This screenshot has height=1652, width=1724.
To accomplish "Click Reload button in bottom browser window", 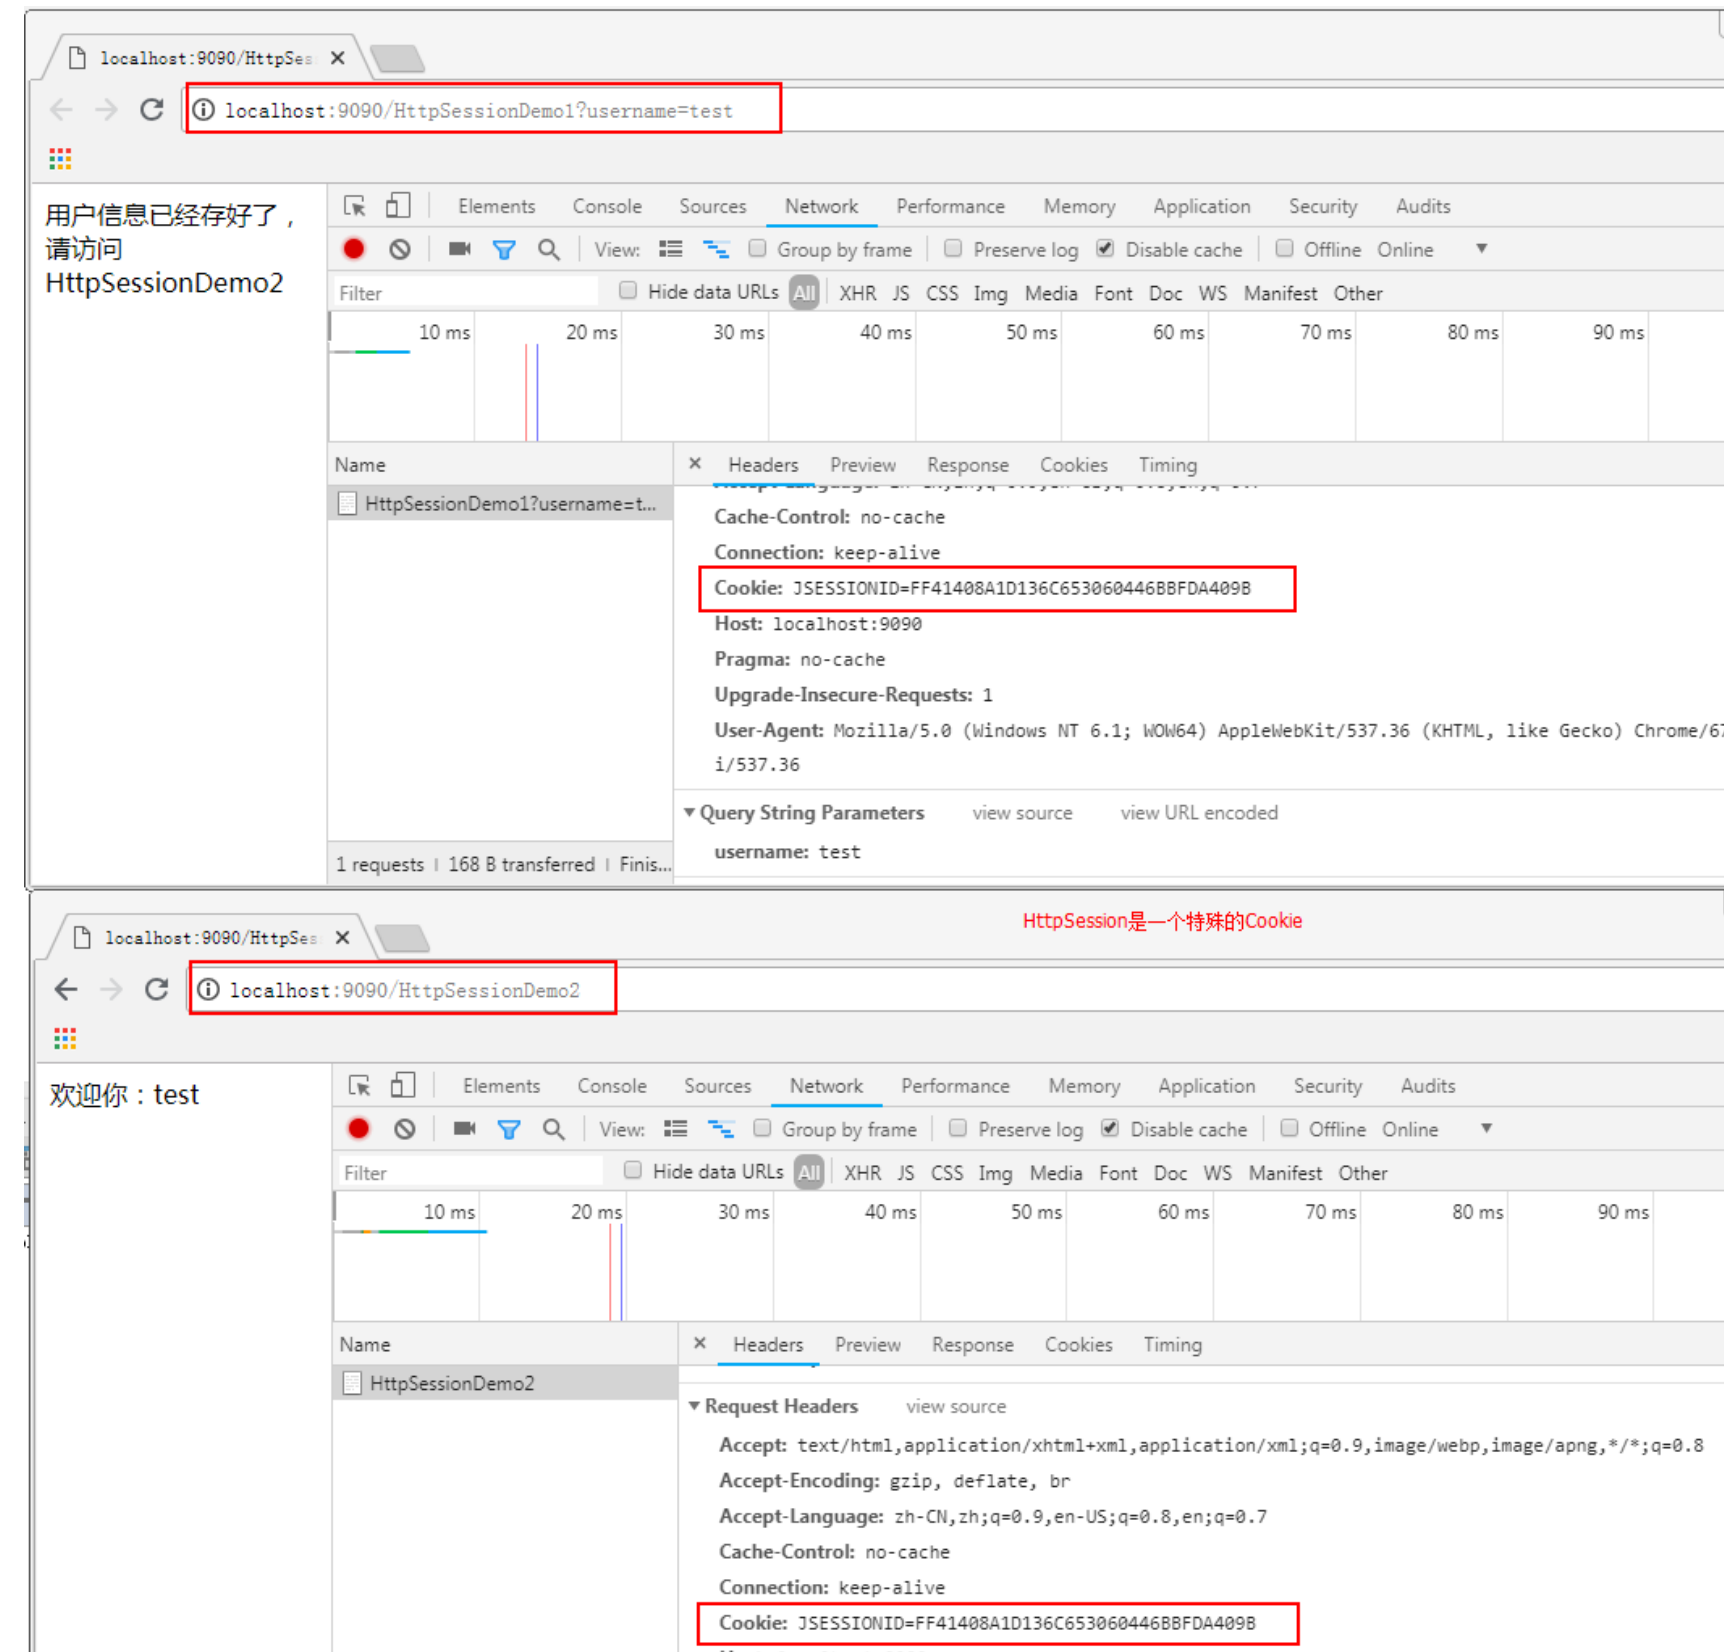I will coord(157,989).
